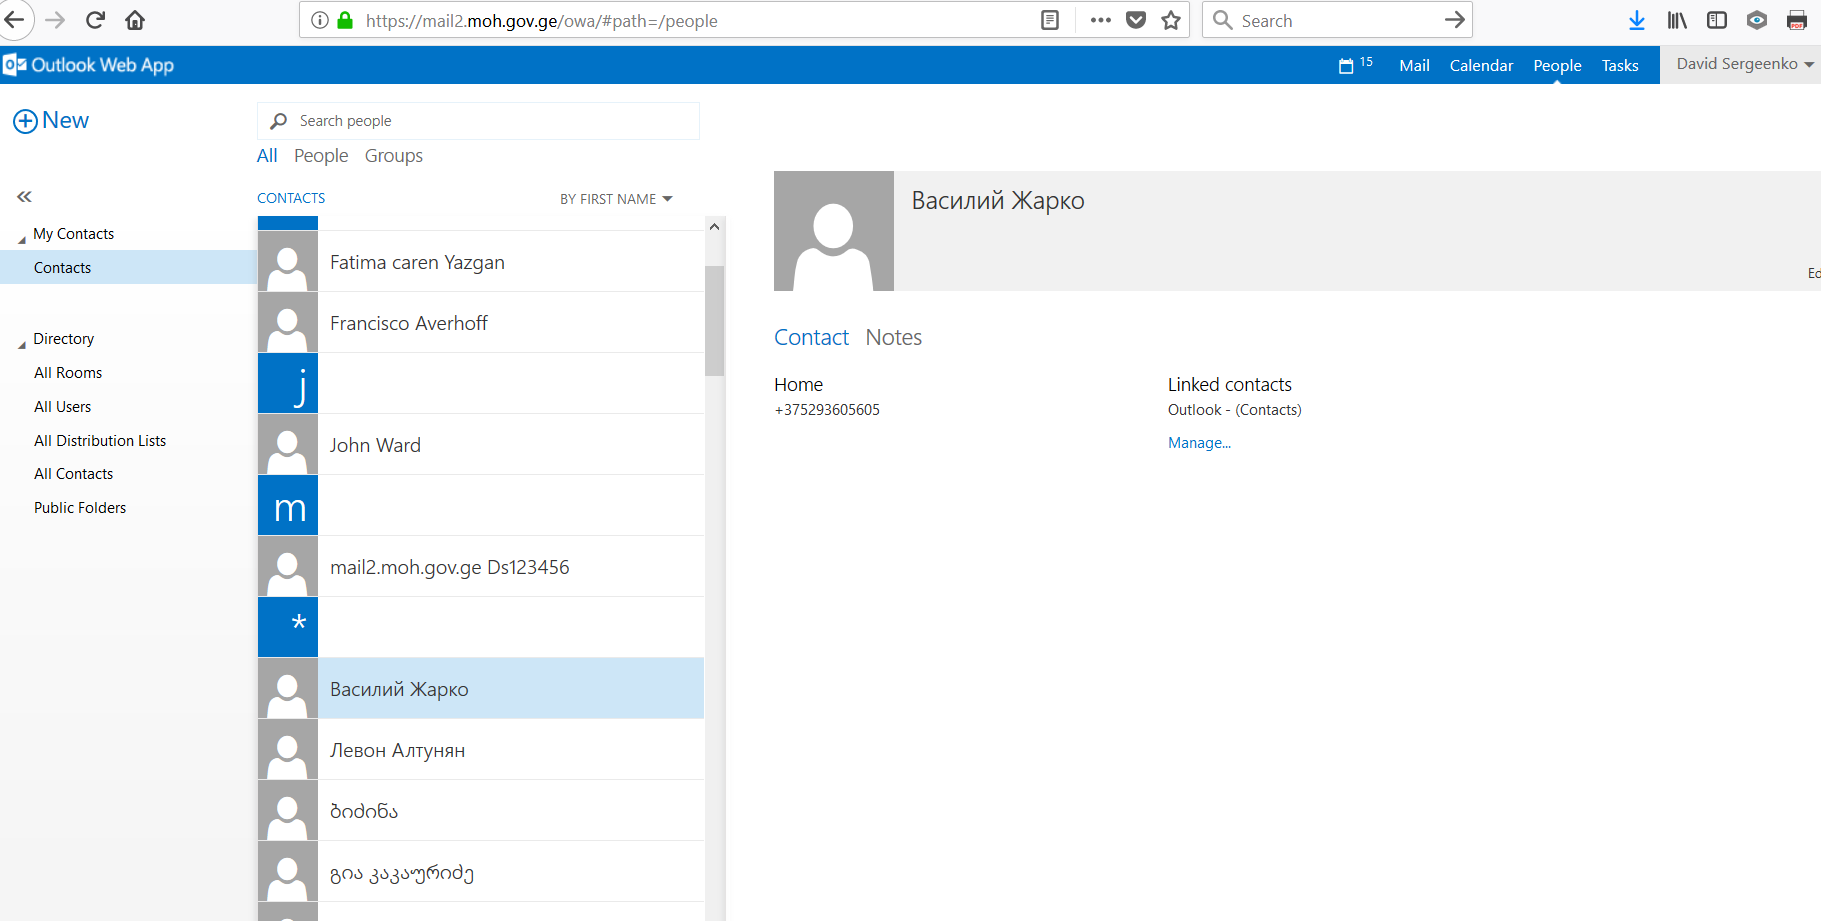The image size is (1821, 921).
Task: Click the Manage linked contacts link
Action: (1199, 443)
